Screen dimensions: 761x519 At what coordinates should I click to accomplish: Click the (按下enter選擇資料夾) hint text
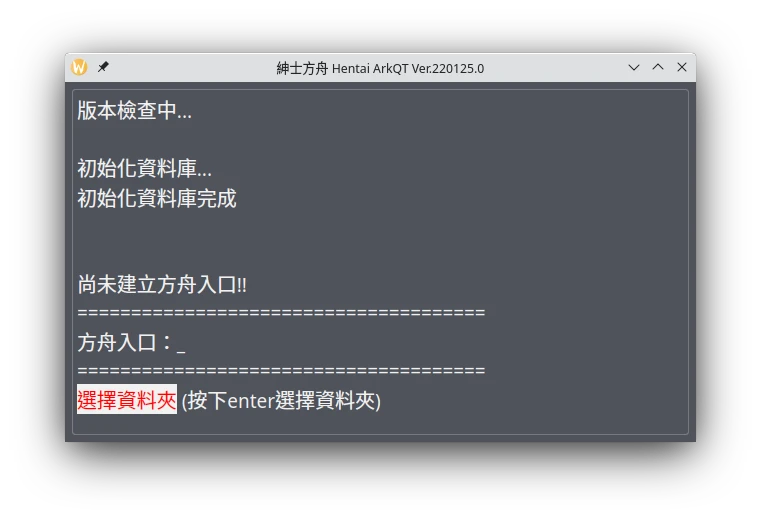[281, 401]
